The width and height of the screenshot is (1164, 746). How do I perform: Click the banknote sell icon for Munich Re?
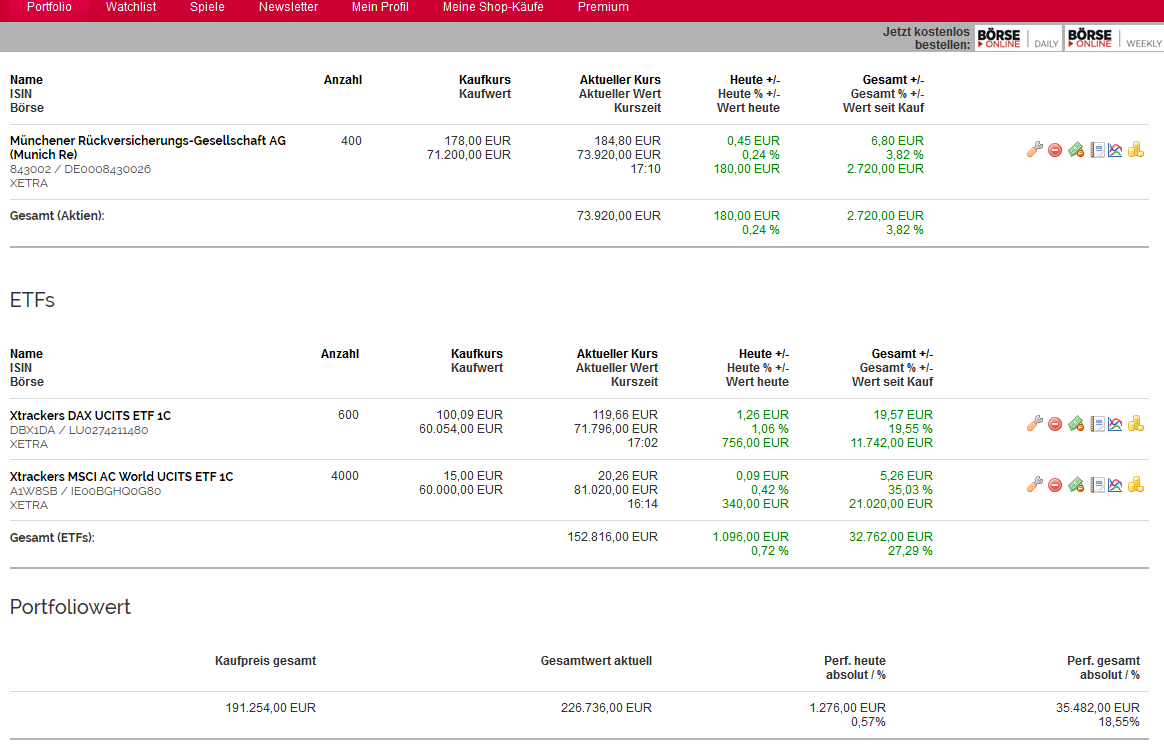(1076, 150)
